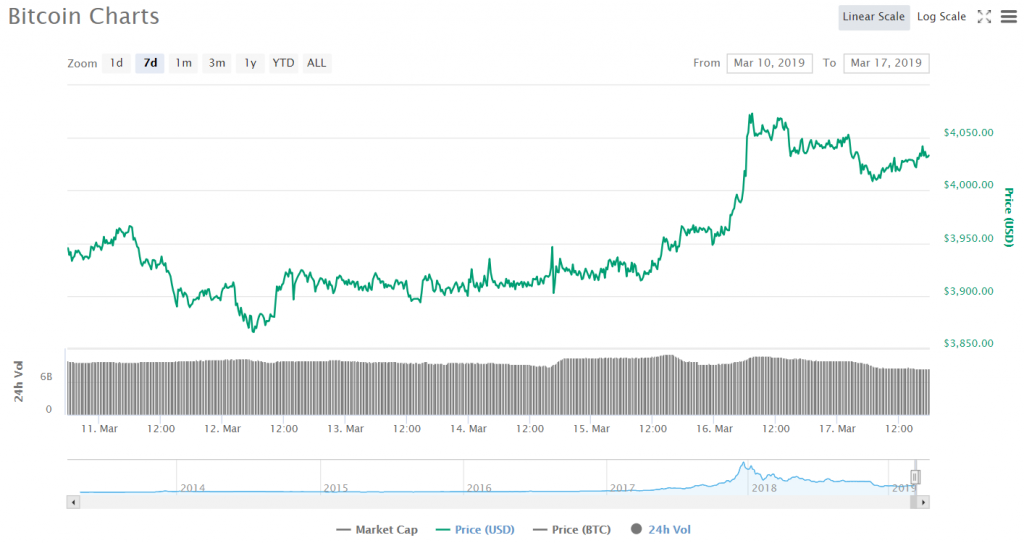This screenshot has height=543, width=1024.
Task: Click the navigator range handle near 2019
Action: click(x=914, y=477)
